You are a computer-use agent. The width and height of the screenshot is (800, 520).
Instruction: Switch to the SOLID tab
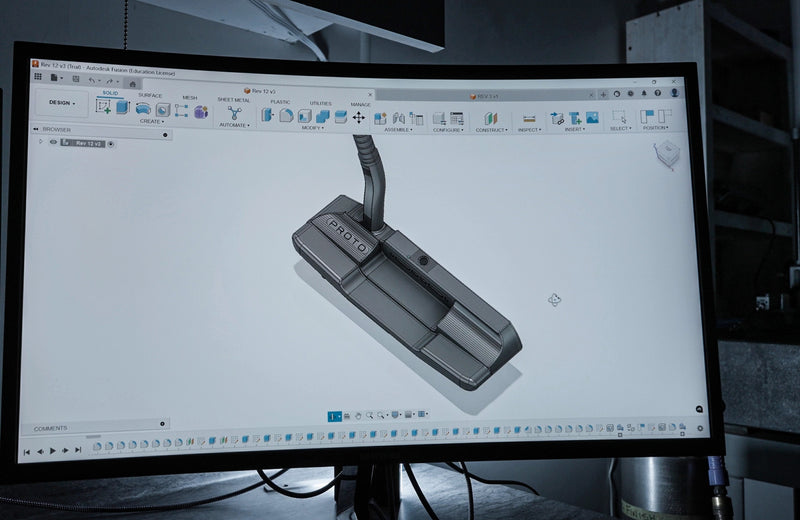(110, 93)
